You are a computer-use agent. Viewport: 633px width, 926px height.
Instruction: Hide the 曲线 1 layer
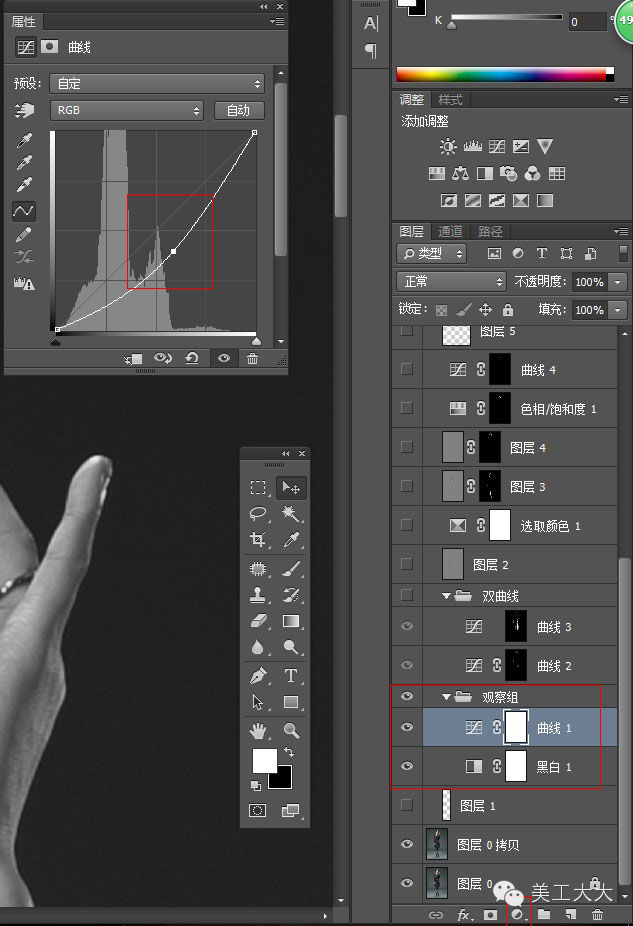pyautogui.click(x=407, y=727)
